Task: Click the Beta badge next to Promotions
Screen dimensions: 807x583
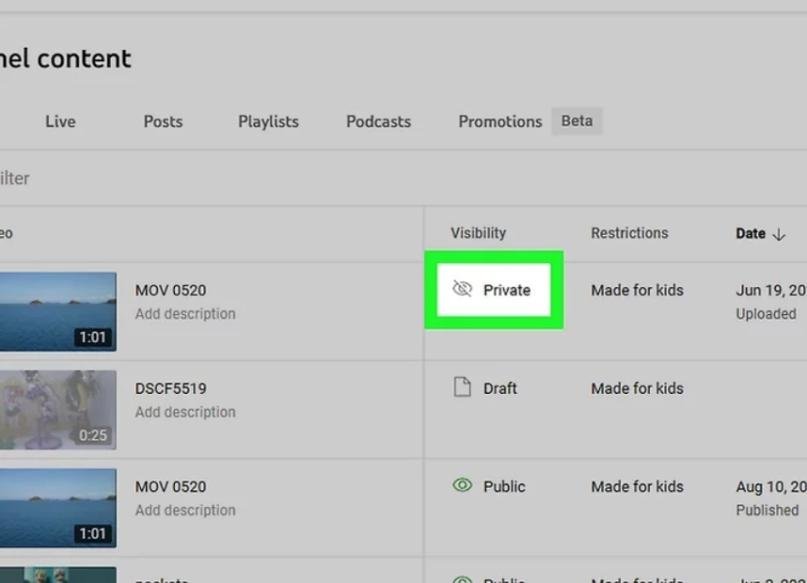Action: (577, 121)
